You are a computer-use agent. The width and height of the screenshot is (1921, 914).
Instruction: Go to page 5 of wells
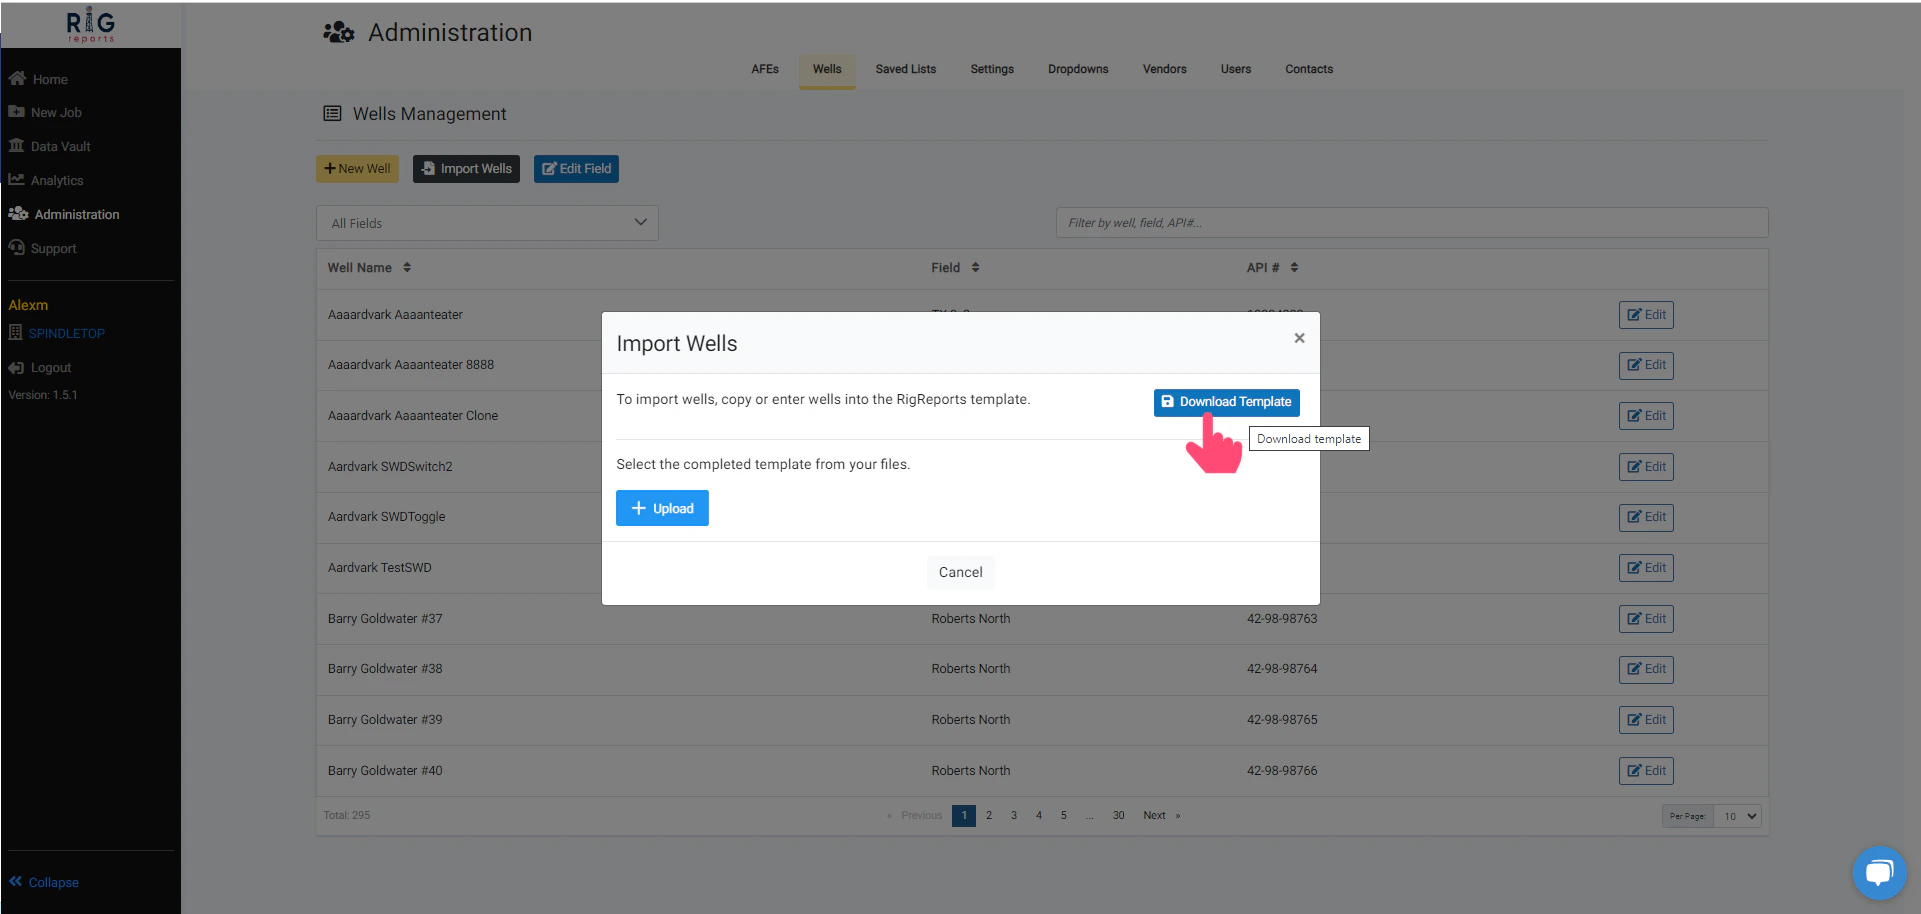pos(1064,816)
